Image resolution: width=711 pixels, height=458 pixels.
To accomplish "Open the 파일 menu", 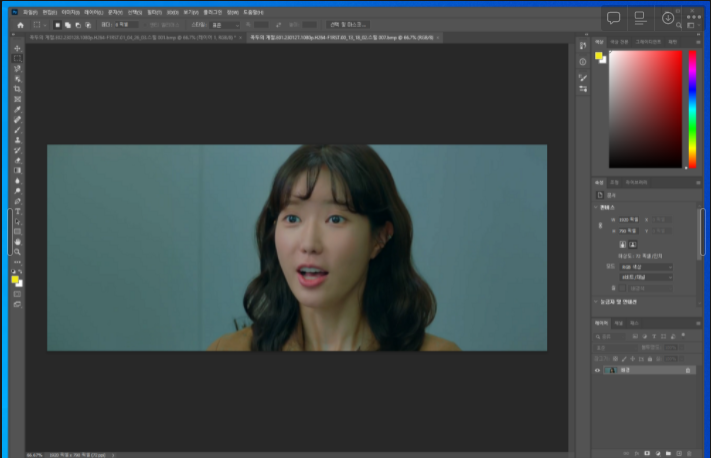I will (x=30, y=12).
